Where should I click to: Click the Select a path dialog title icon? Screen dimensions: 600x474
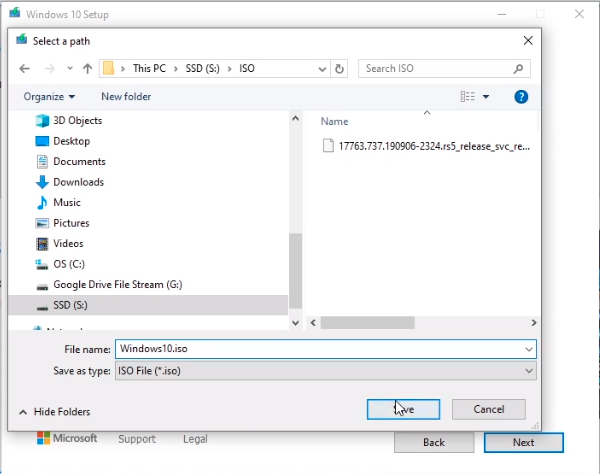[x=21, y=39]
